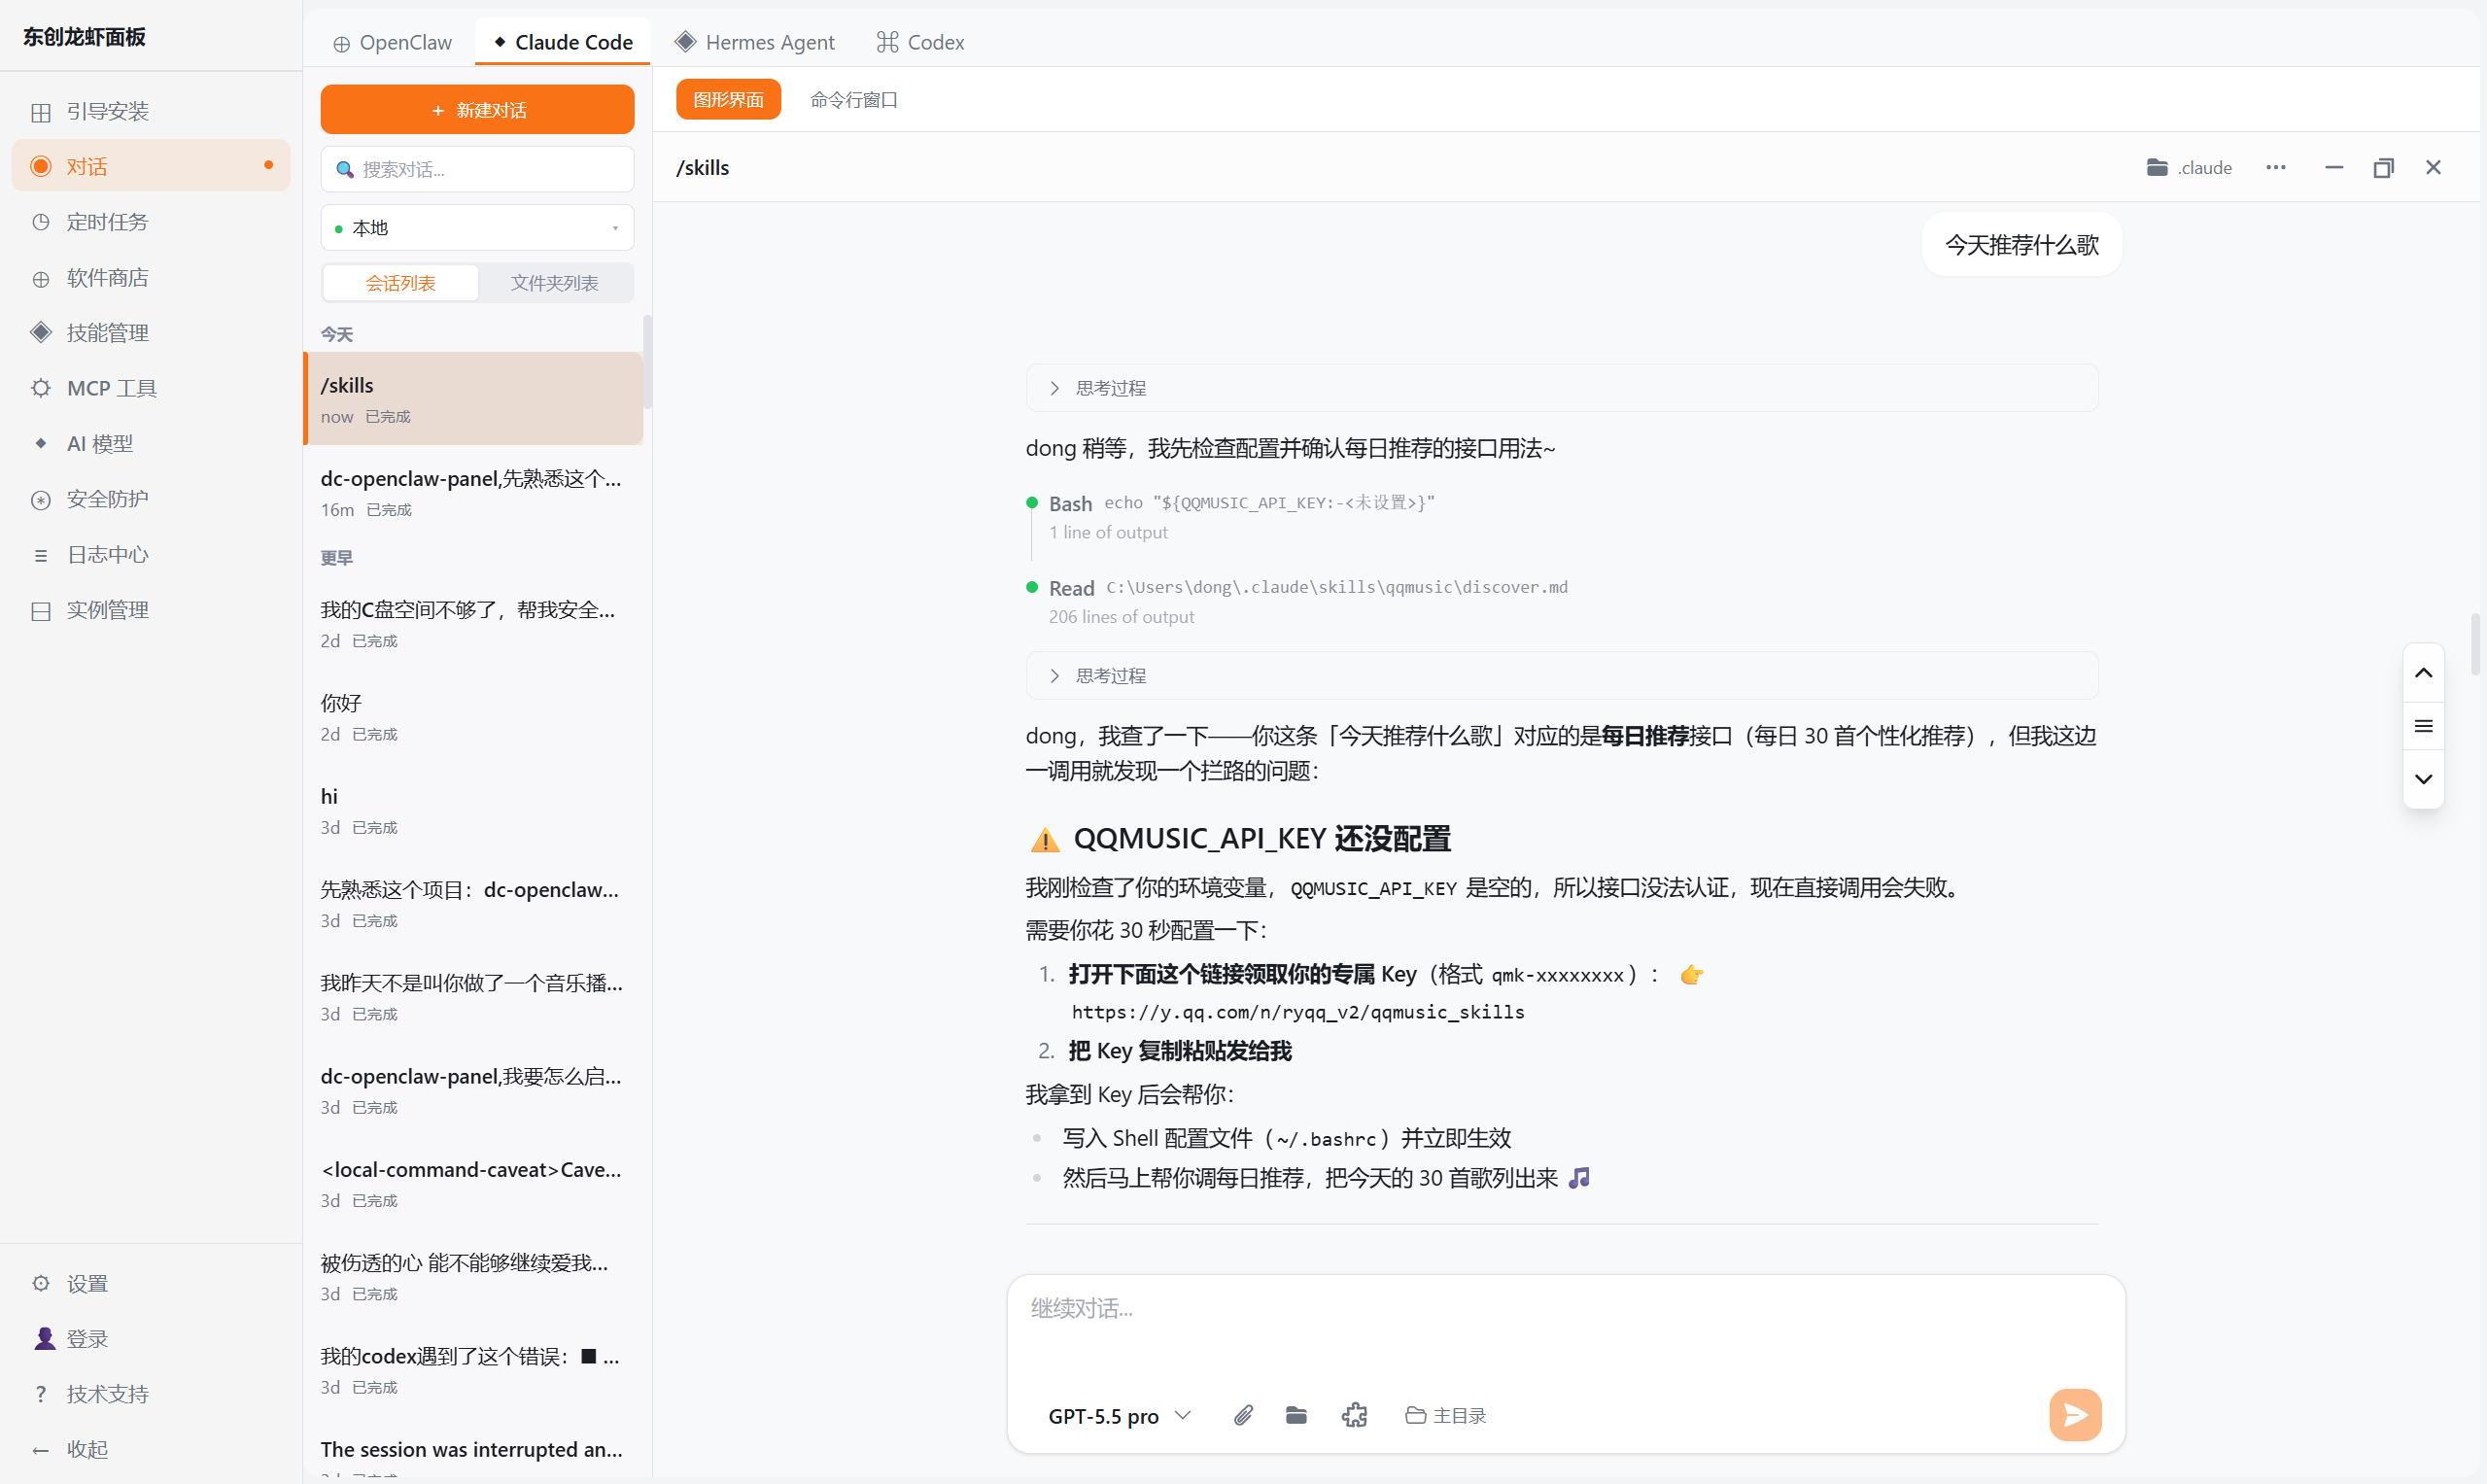
Task: Open 被伤透的心 conversation
Action: coord(474,1277)
